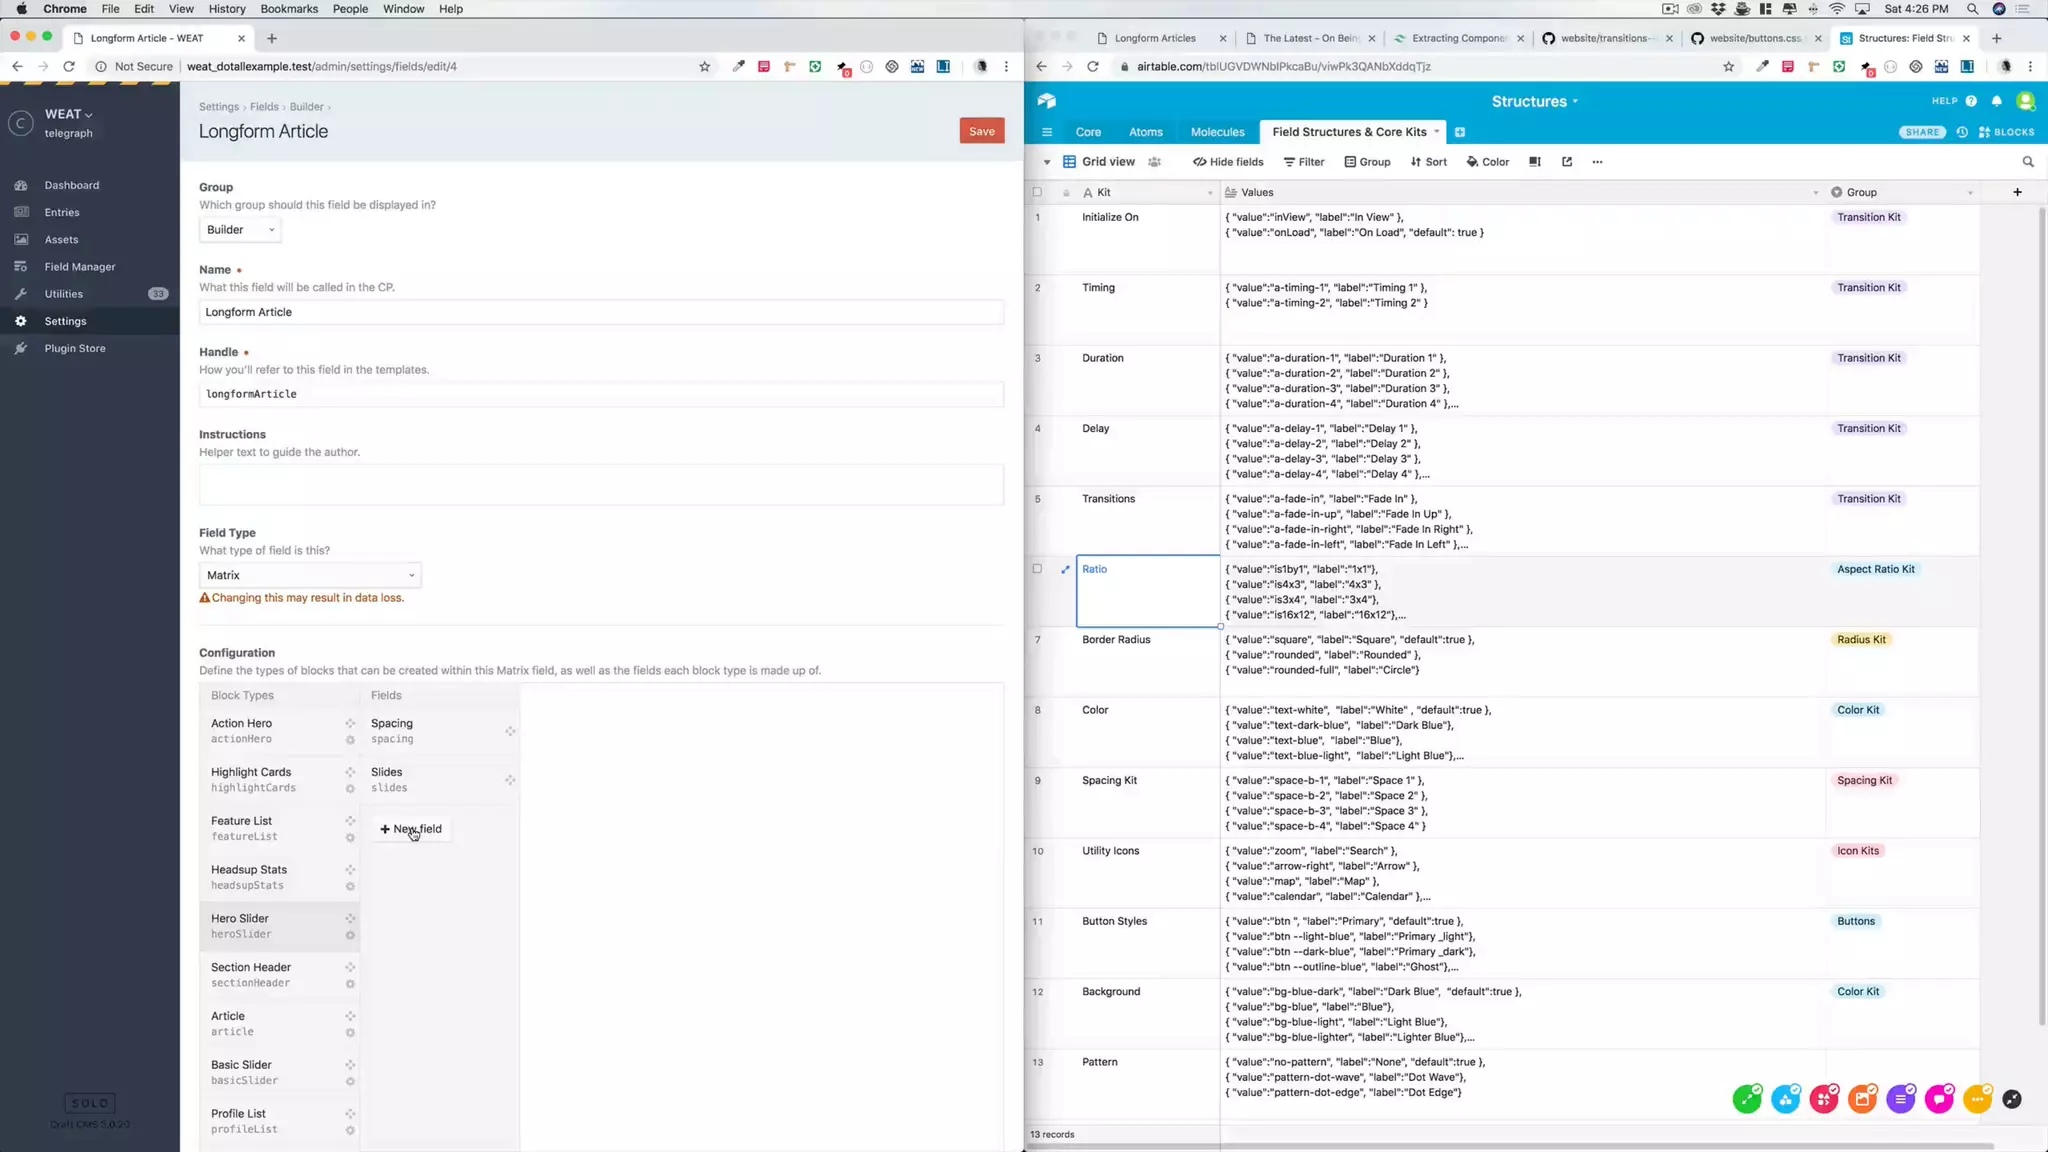Open the Color records toolbar option

(1488, 162)
